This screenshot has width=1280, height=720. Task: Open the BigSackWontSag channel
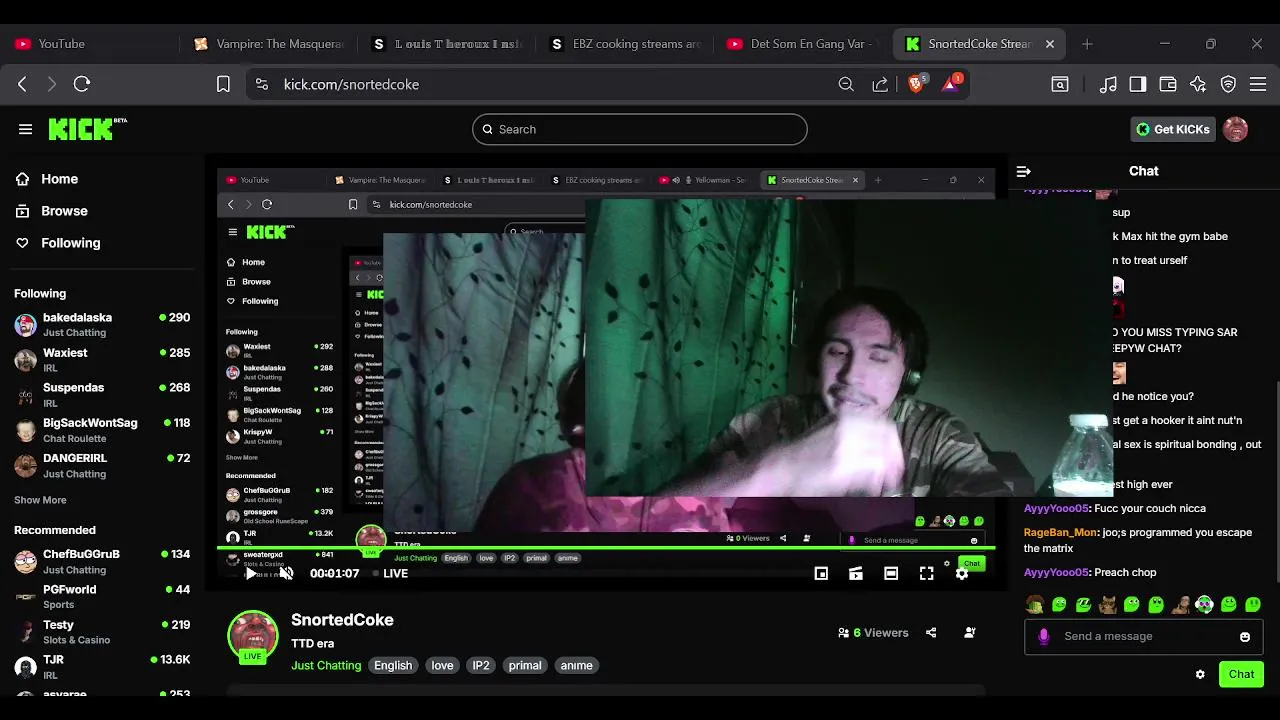(x=102, y=430)
